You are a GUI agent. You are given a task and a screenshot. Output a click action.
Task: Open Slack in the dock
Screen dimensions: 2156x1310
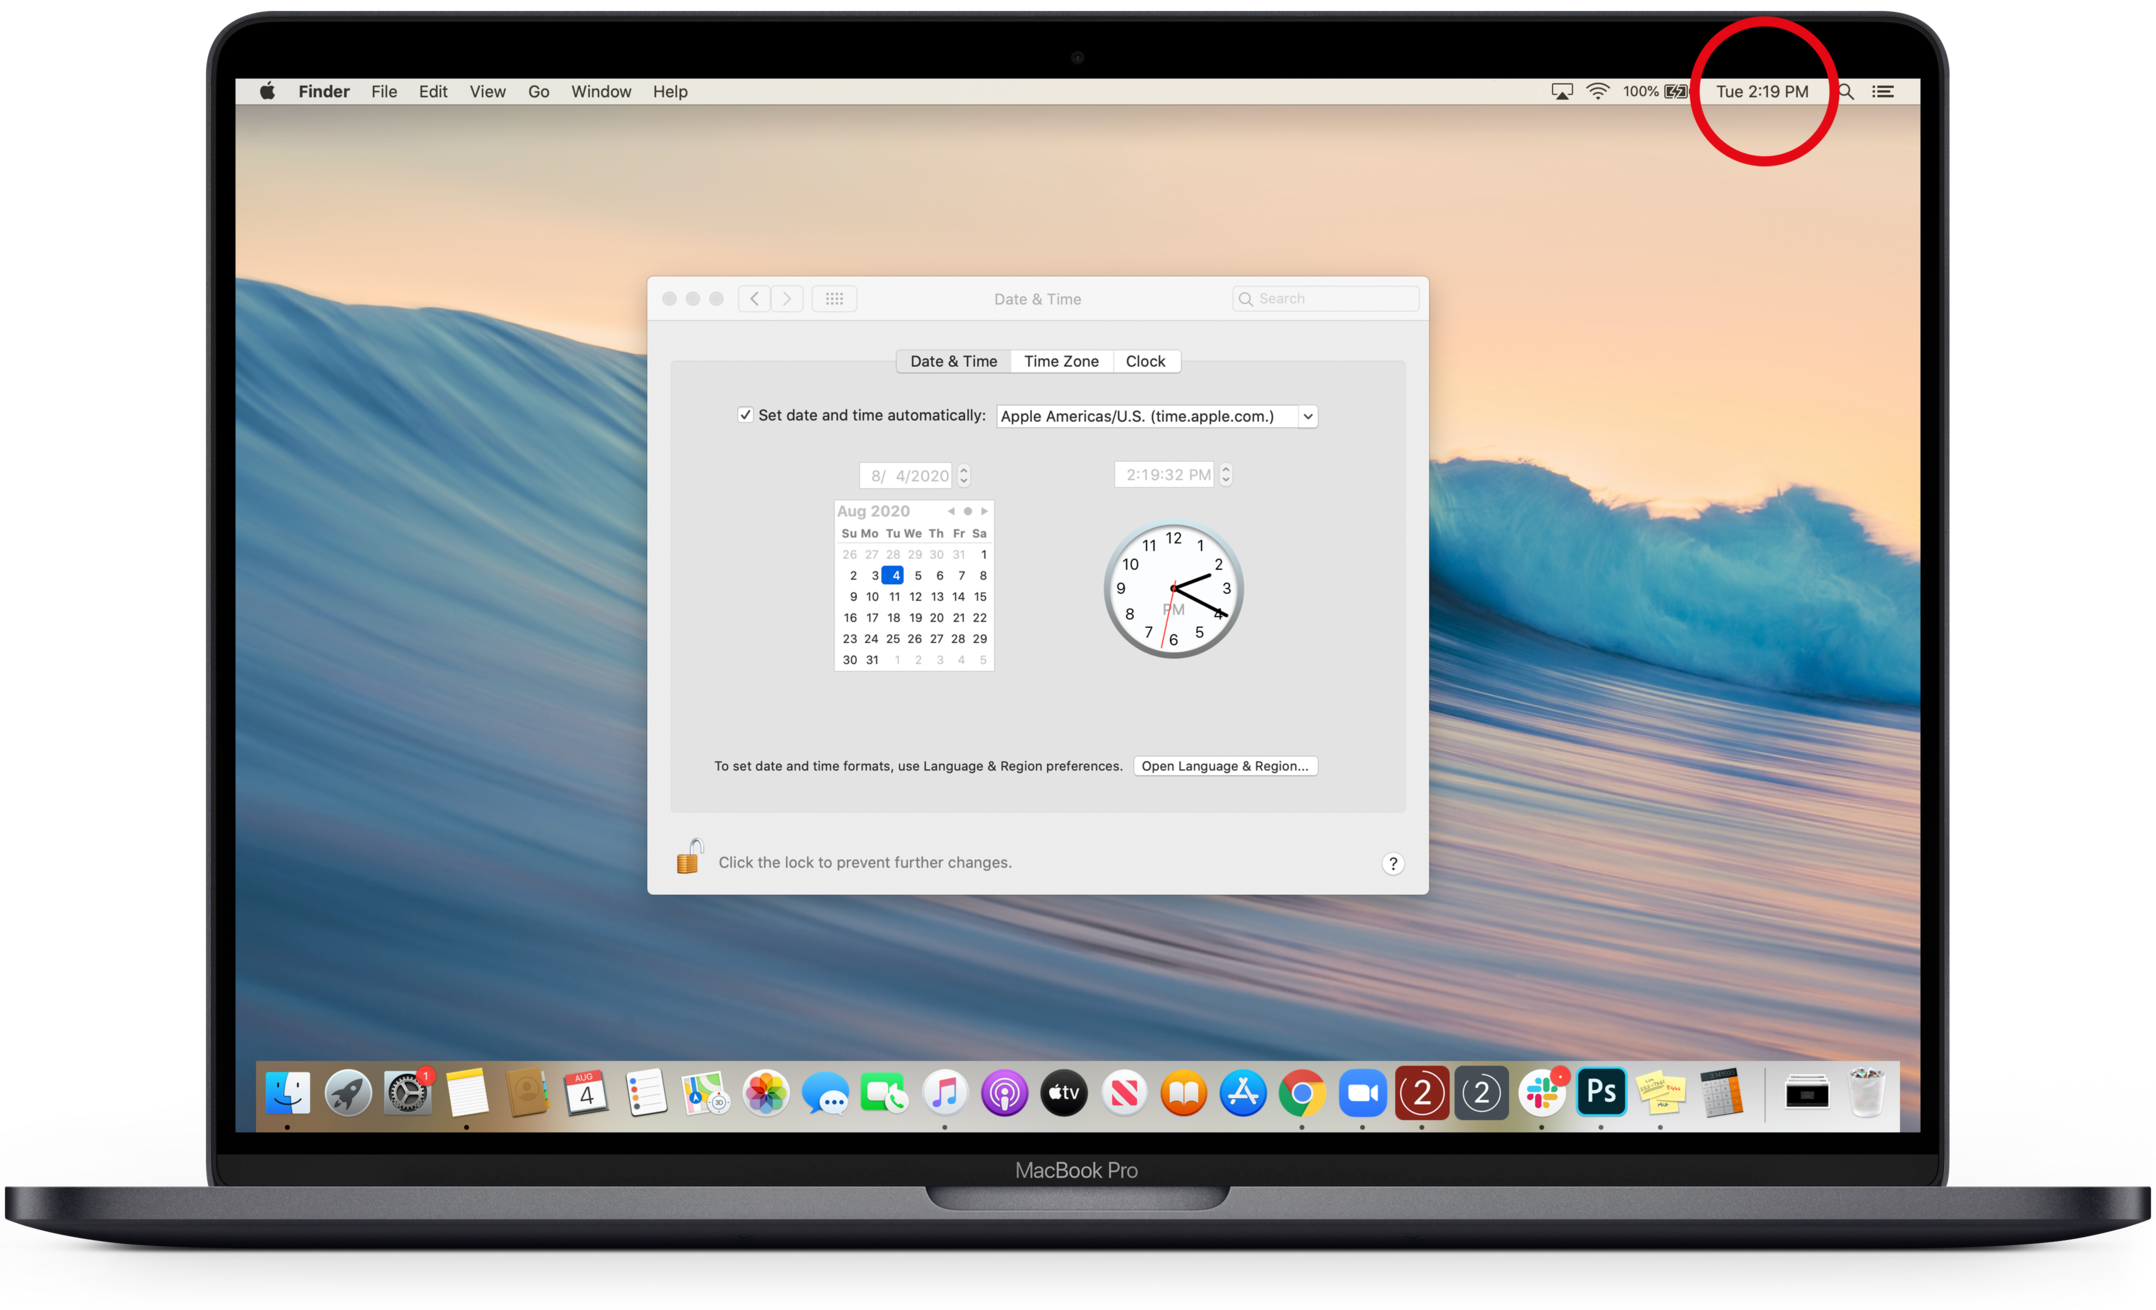[1541, 1093]
